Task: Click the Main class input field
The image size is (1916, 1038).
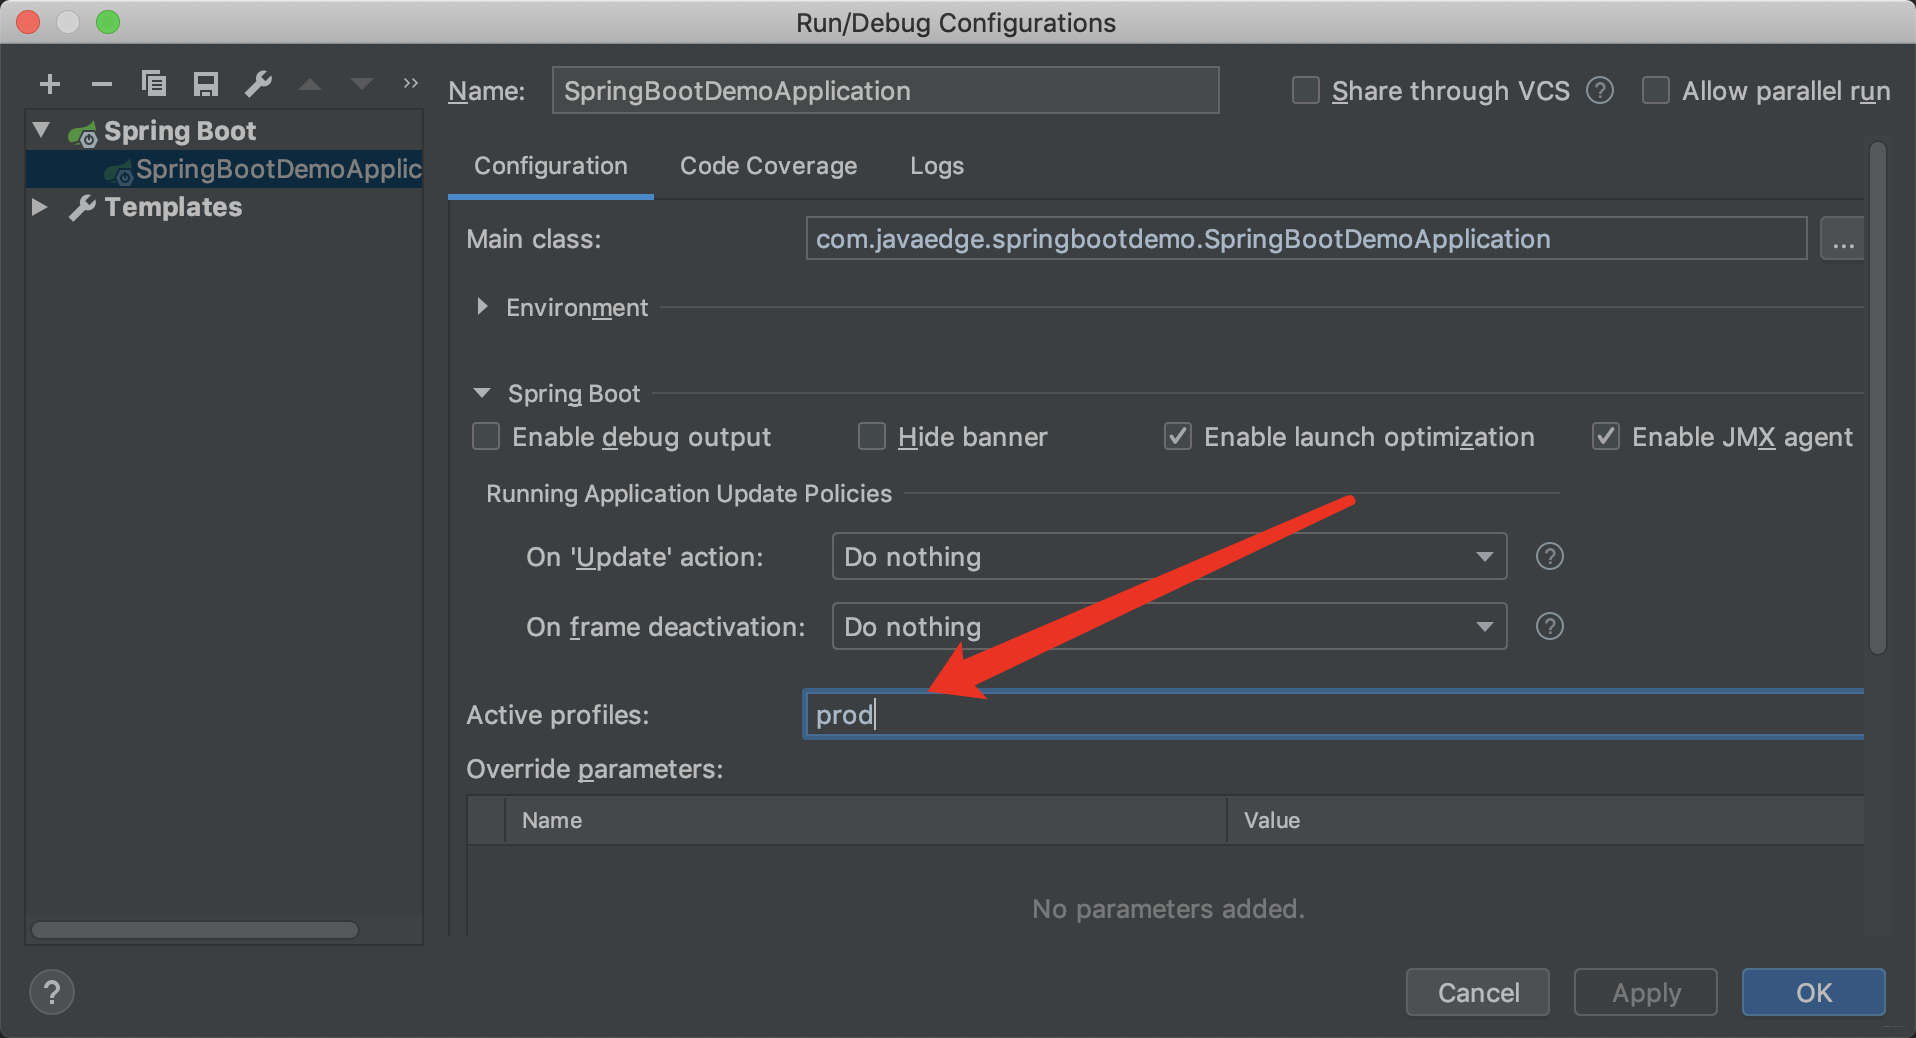Action: [x=1306, y=239]
